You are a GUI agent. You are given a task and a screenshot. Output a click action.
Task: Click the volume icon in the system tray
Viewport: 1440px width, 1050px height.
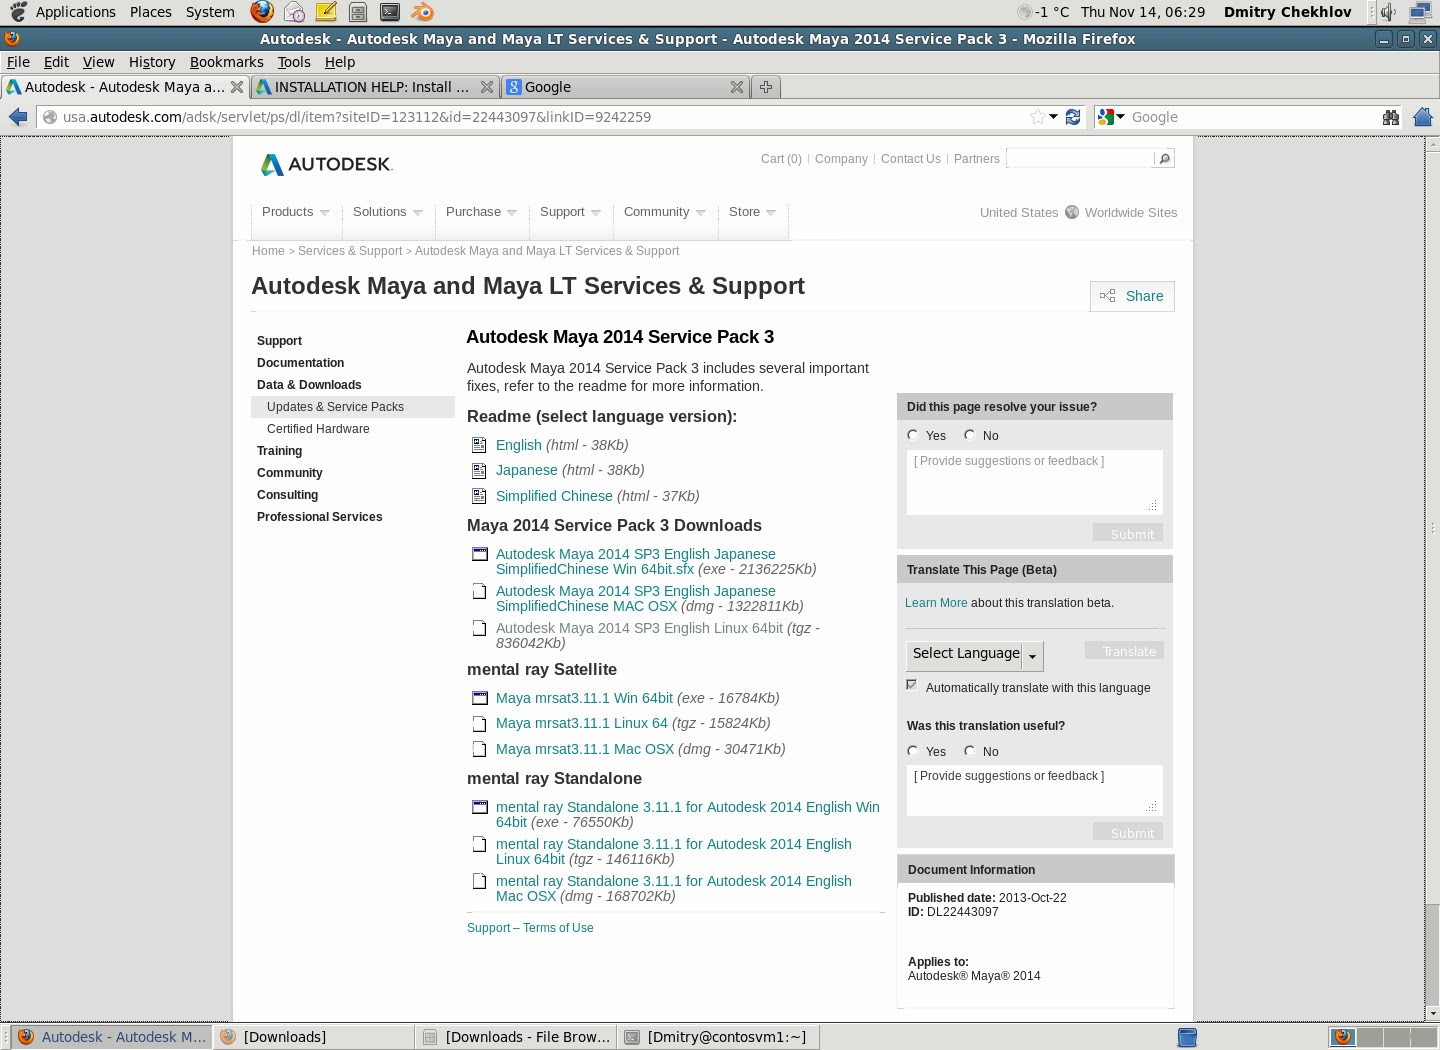pos(1389,12)
